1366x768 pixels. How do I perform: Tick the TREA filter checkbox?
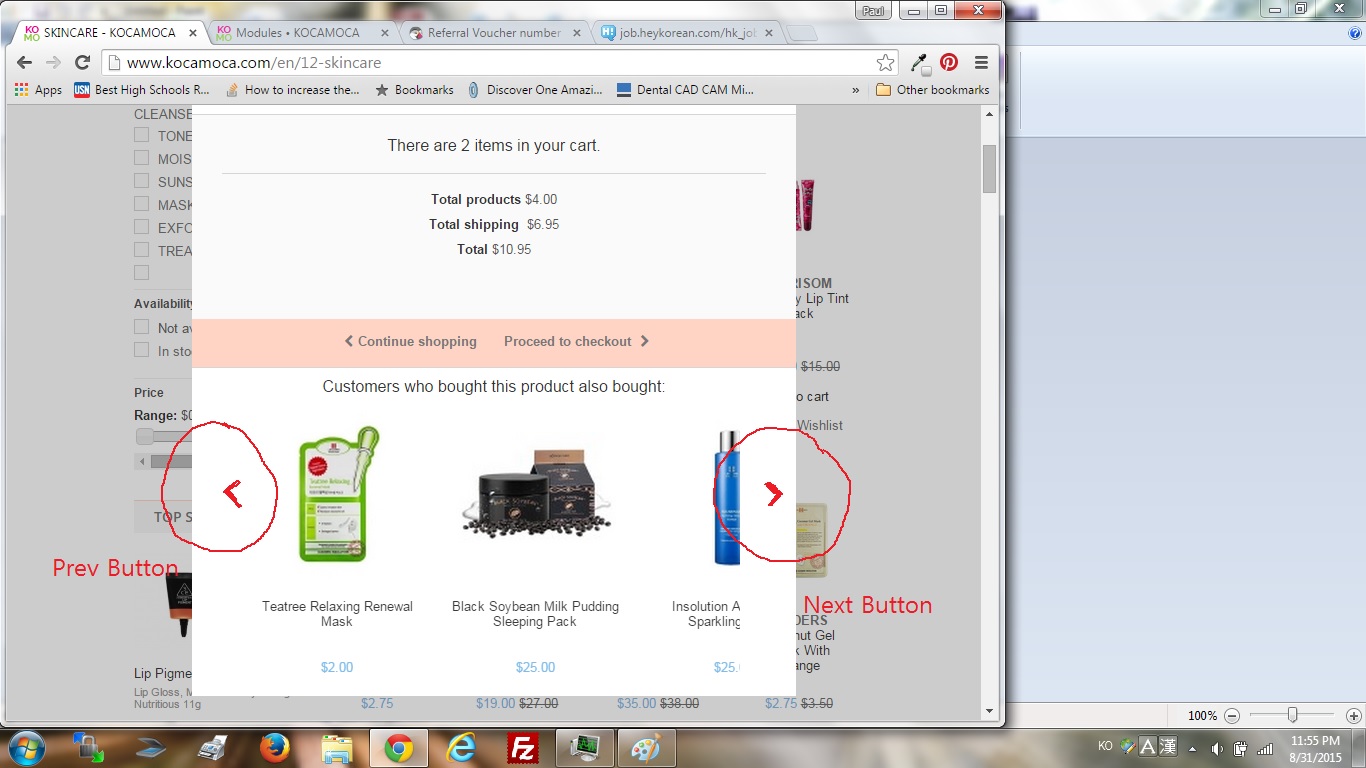click(x=142, y=251)
